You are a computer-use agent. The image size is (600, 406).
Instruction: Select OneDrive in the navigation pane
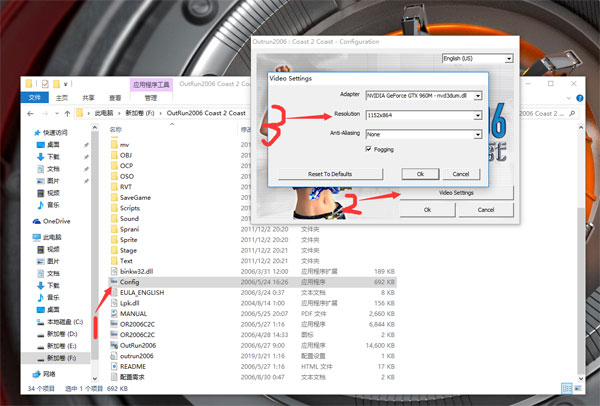[57, 221]
